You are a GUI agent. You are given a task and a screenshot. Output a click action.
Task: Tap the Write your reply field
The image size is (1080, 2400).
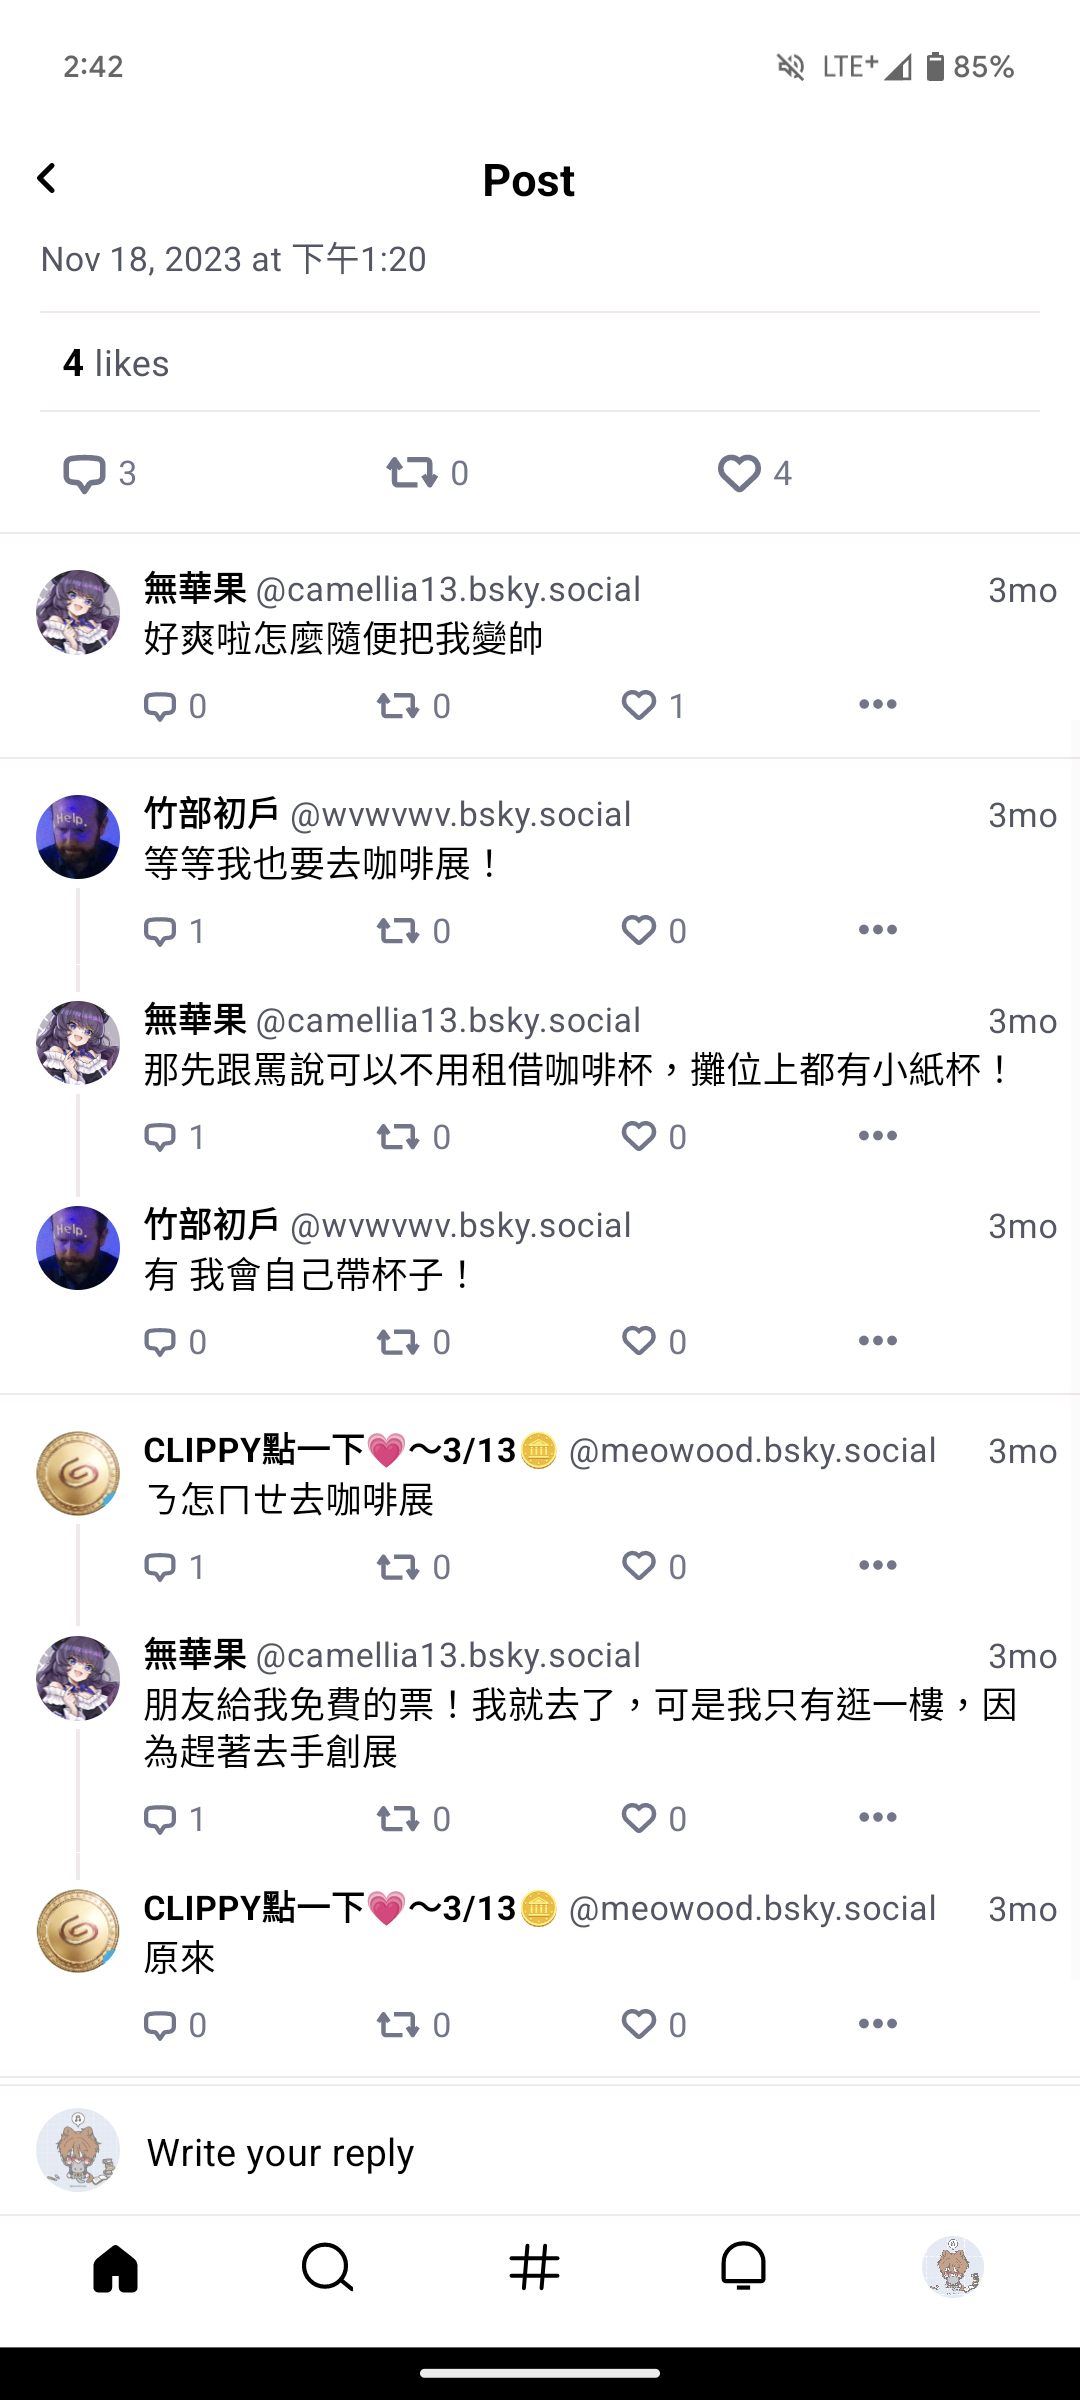point(540,2151)
